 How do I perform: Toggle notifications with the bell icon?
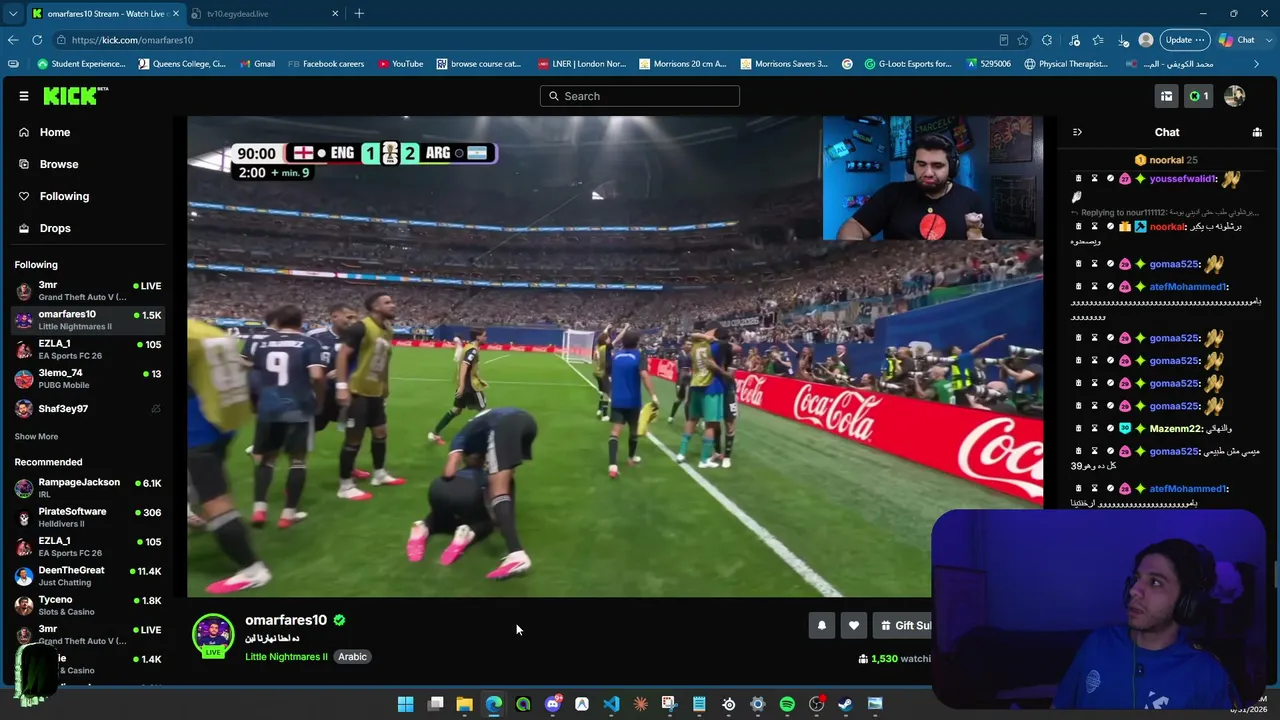pos(822,625)
